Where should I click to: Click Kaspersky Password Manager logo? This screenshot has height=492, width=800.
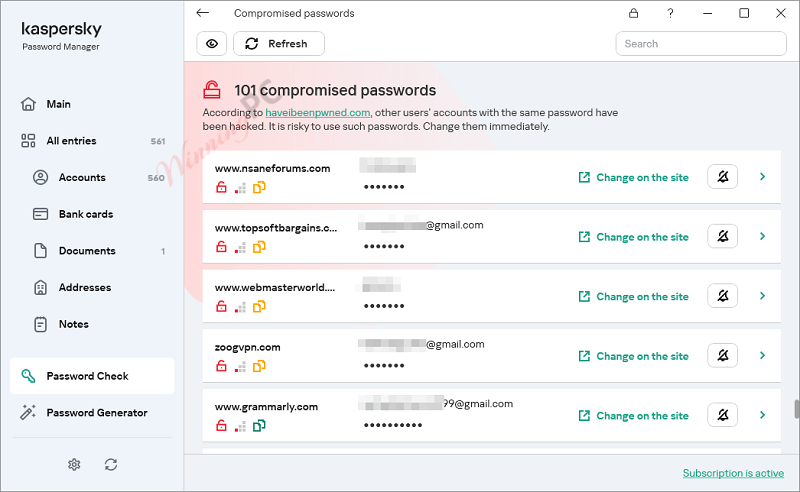[x=61, y=36]
